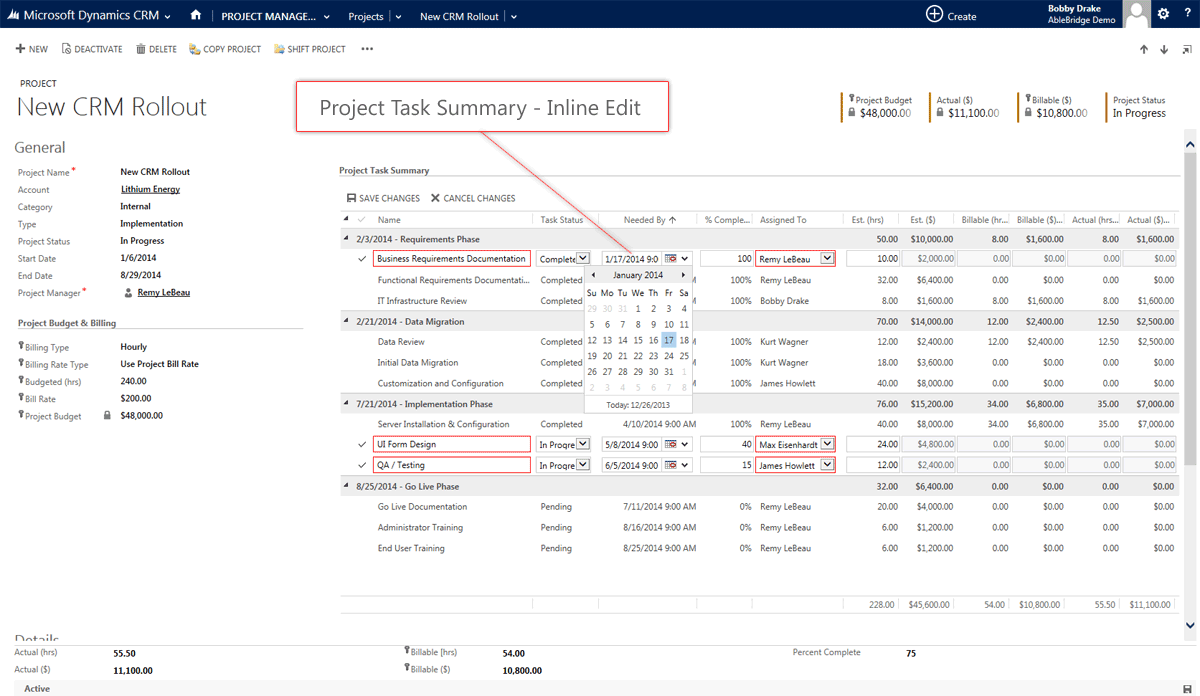The height and width of the screenshot is (696, 1200).
Task: Edit the Business Requirements Documentation name field
Action: pyautogui.click(x=452, y=259)
